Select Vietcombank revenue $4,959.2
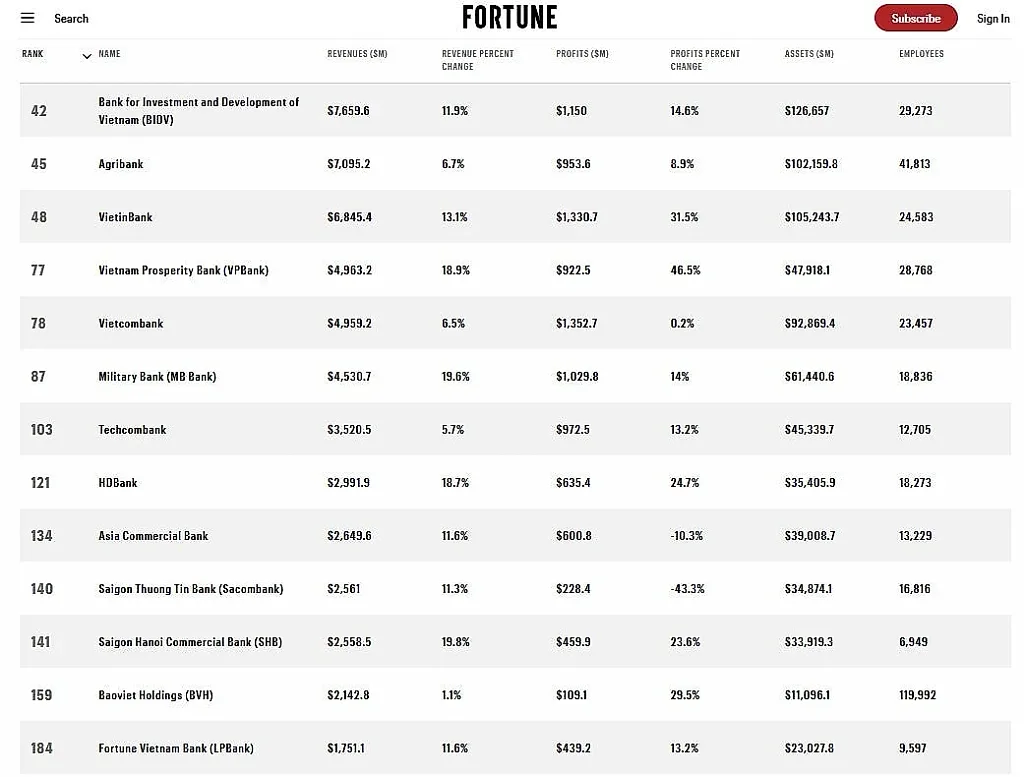Viewport: 1024px width, 777px height. tap(349, 323)
